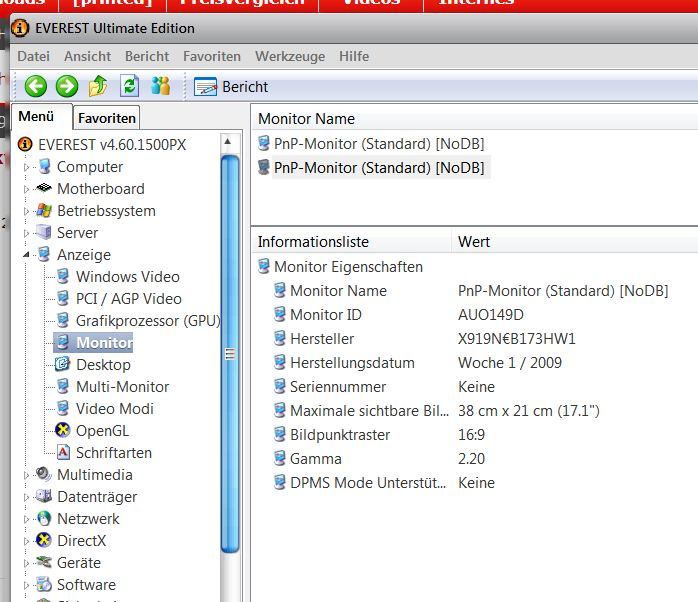Viewport: 698px width, 602px height.
Task: Go back with the green left arrow
Action: (x=36, y=86)
